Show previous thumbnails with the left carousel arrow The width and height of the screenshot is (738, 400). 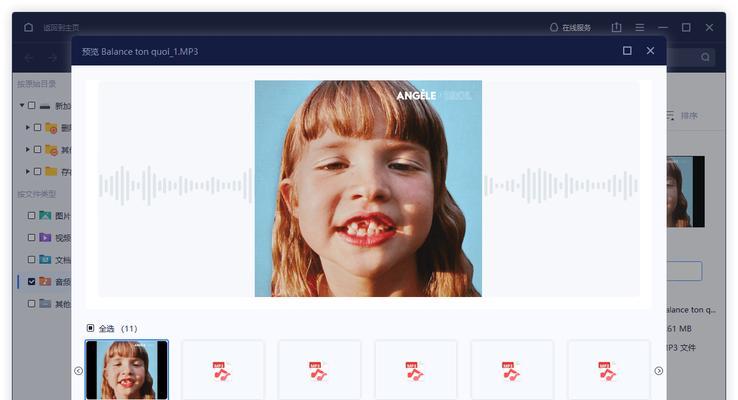[78, 371]
